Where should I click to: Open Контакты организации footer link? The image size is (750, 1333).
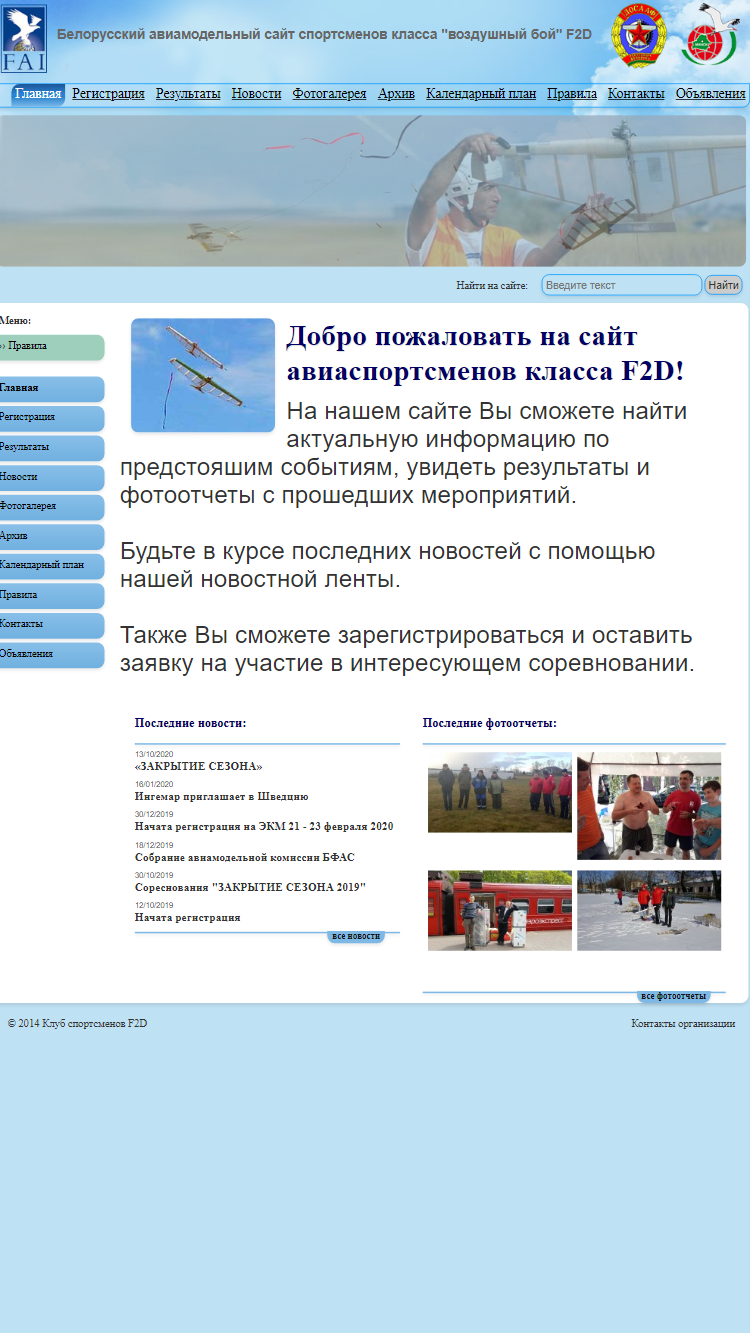(x=683, y=1023)
